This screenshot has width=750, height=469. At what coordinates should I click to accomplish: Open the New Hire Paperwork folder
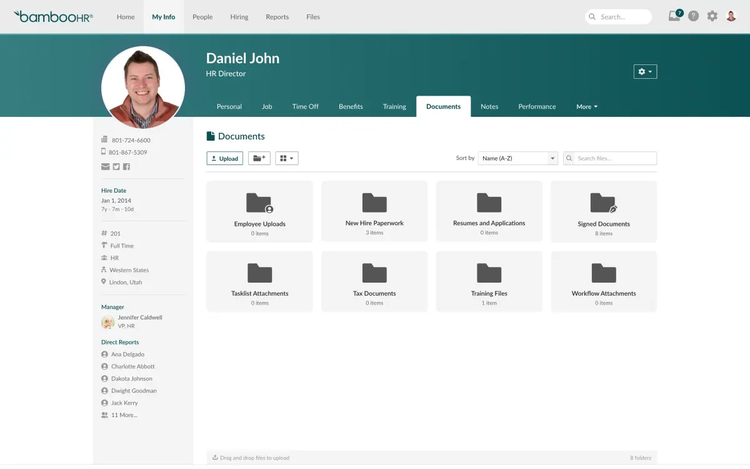click(375, 211)
